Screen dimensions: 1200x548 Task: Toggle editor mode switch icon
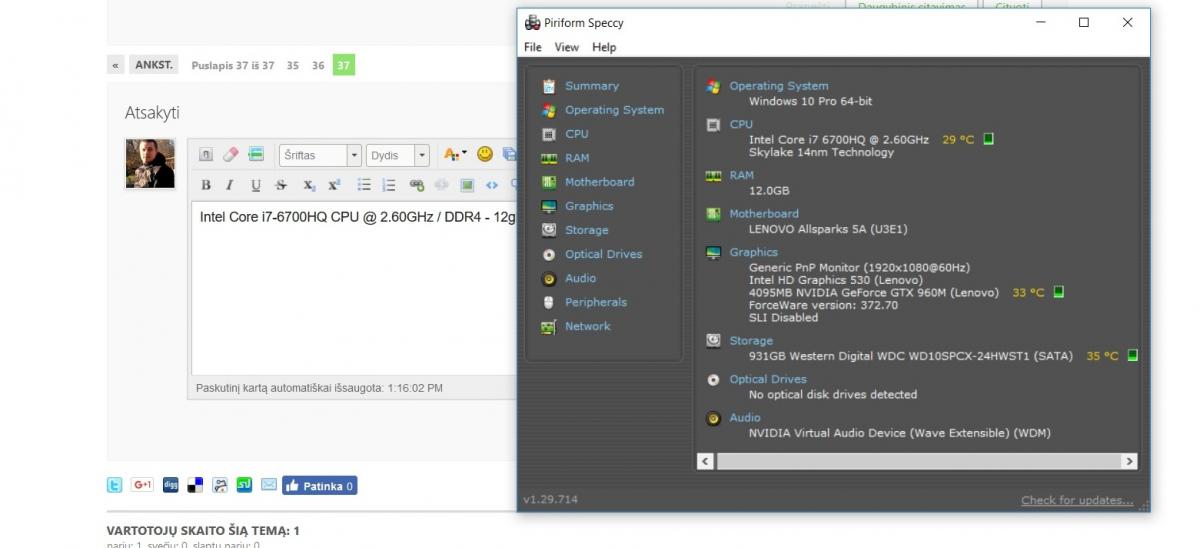click(x=206, y=155)
